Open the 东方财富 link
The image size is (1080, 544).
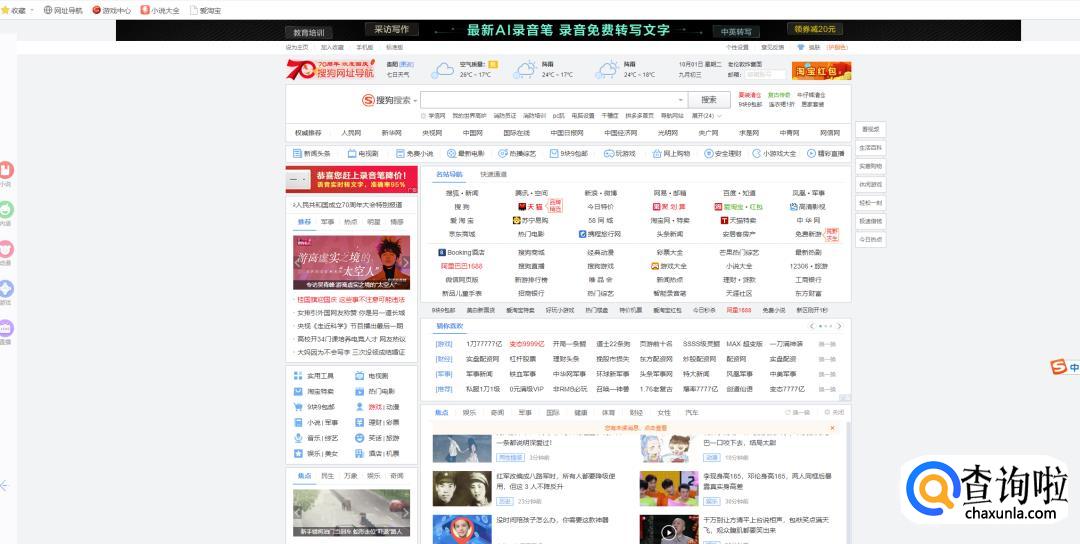807,293
